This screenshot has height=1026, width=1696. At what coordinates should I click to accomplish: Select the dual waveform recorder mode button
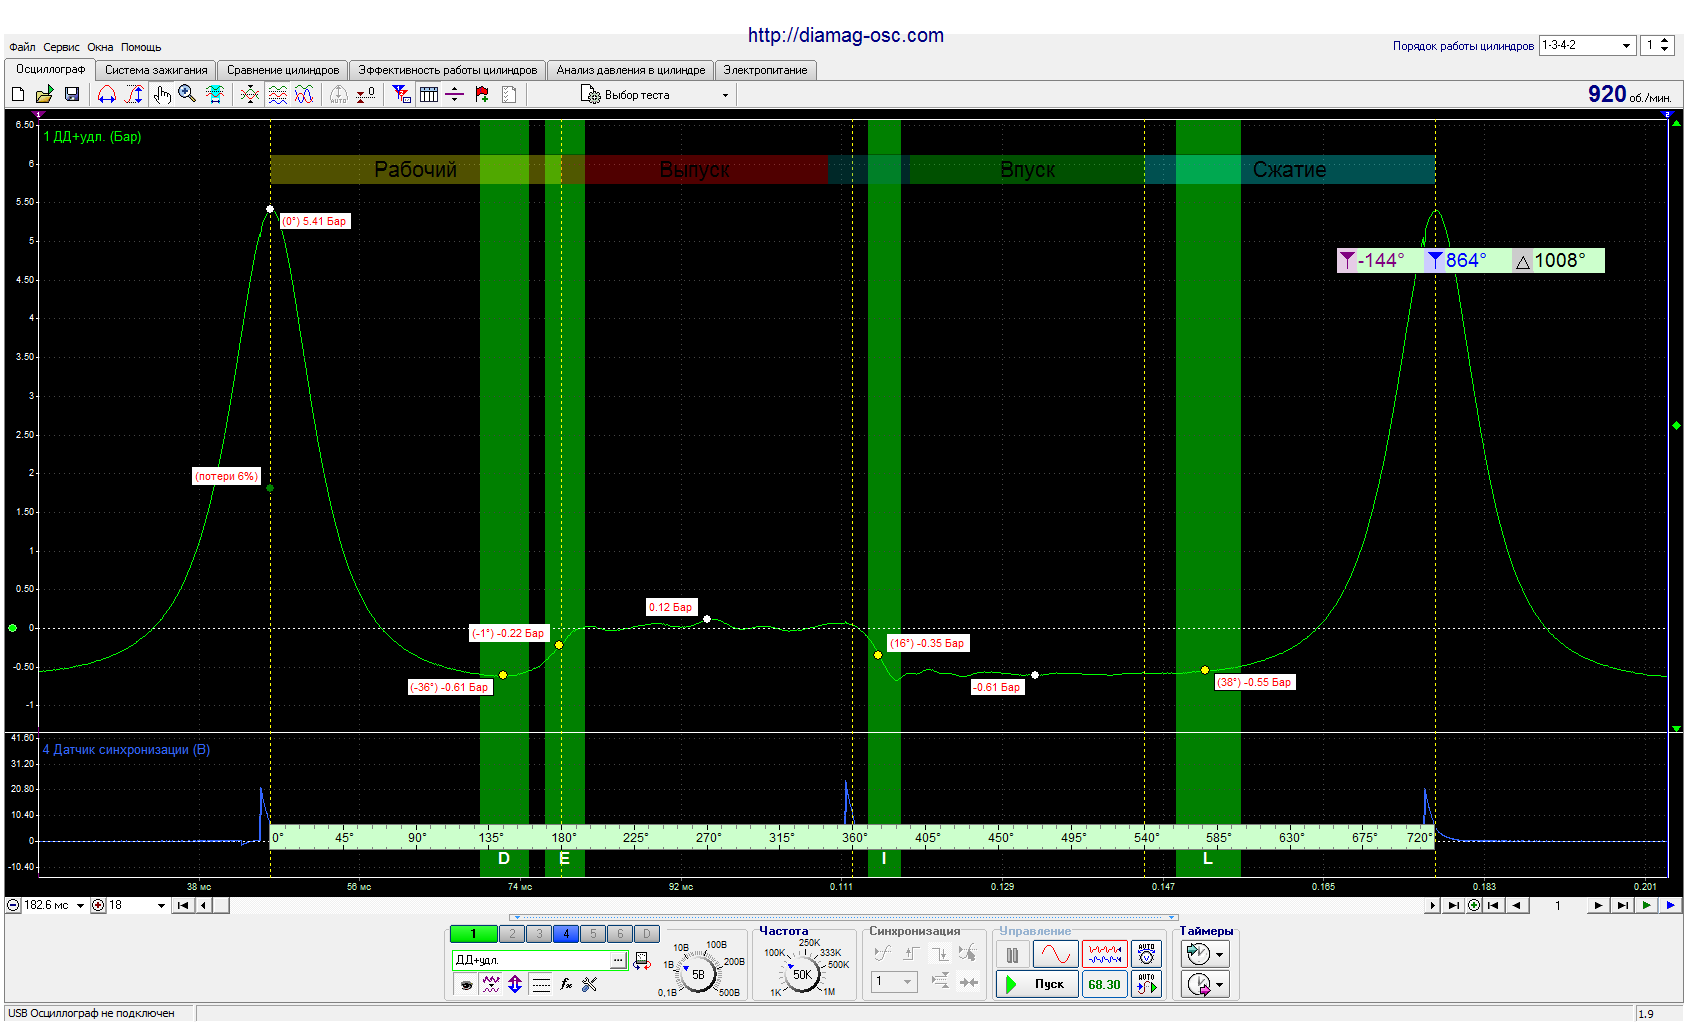pyautogui.click(x=1105, y=955)
